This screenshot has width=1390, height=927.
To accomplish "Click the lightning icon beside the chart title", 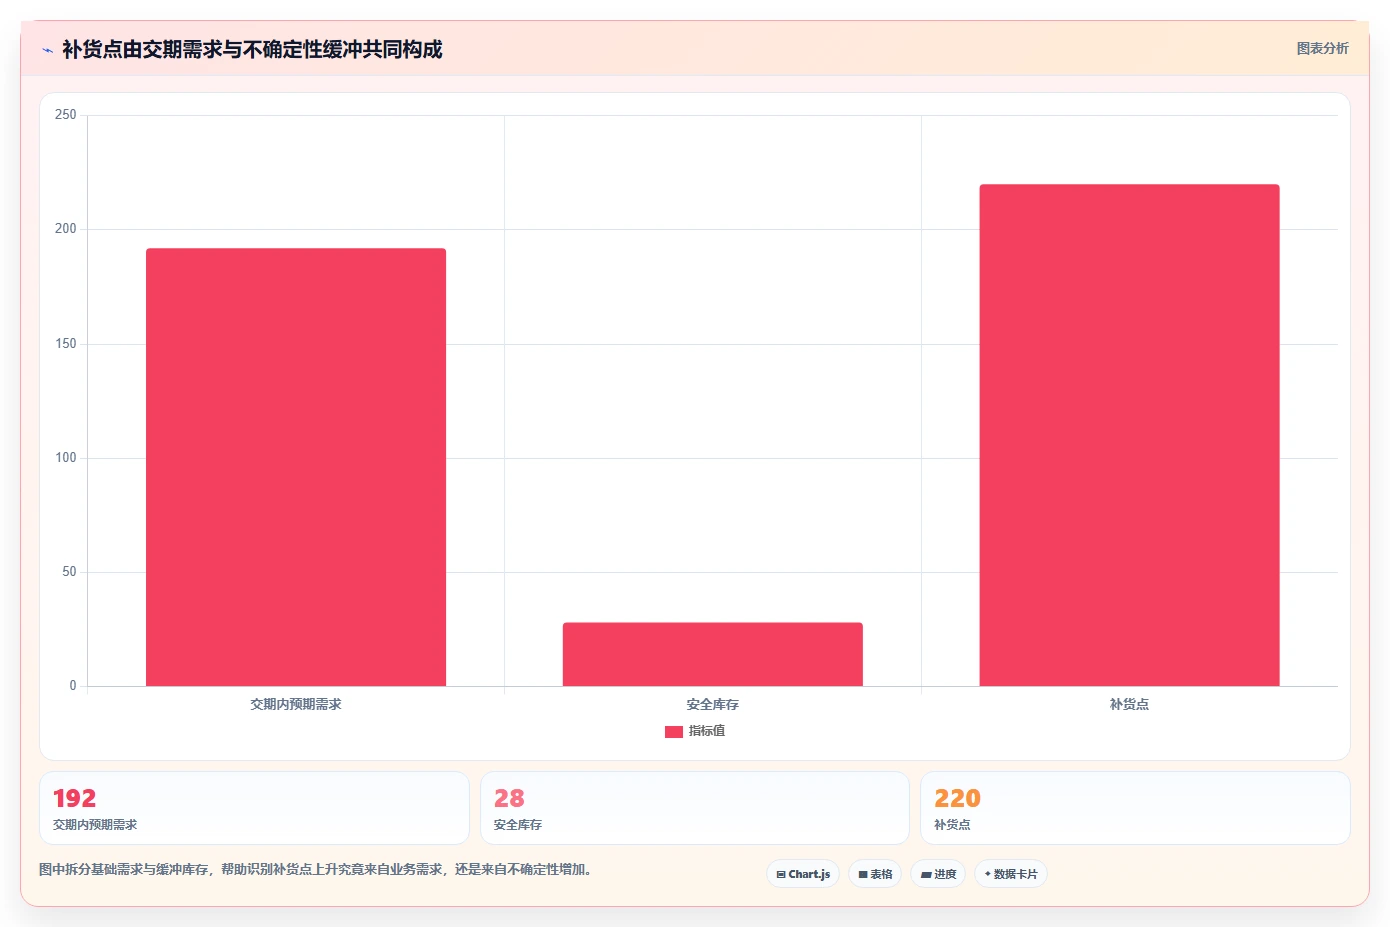I will tap(47, 50).
